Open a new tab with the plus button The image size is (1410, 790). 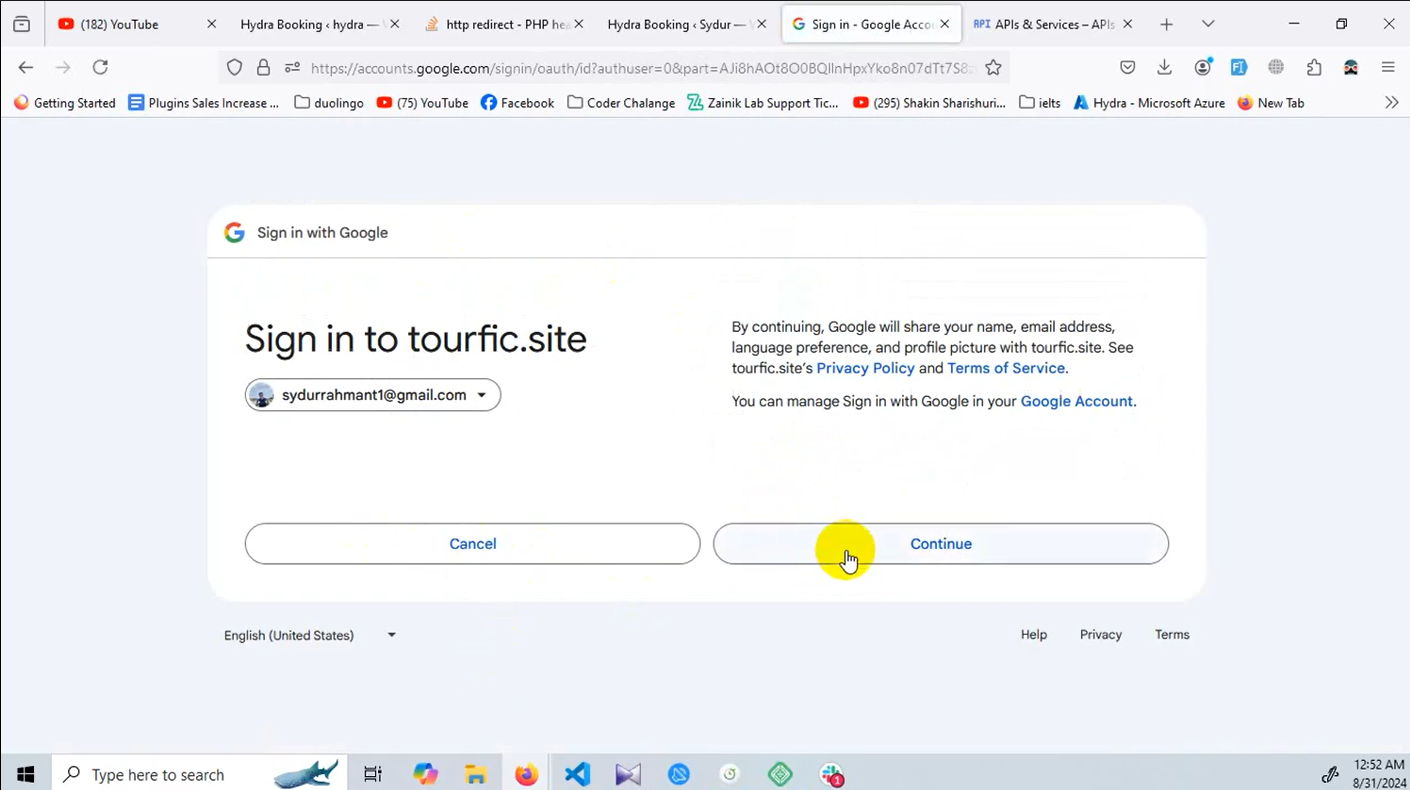[x=1166, y=24]
